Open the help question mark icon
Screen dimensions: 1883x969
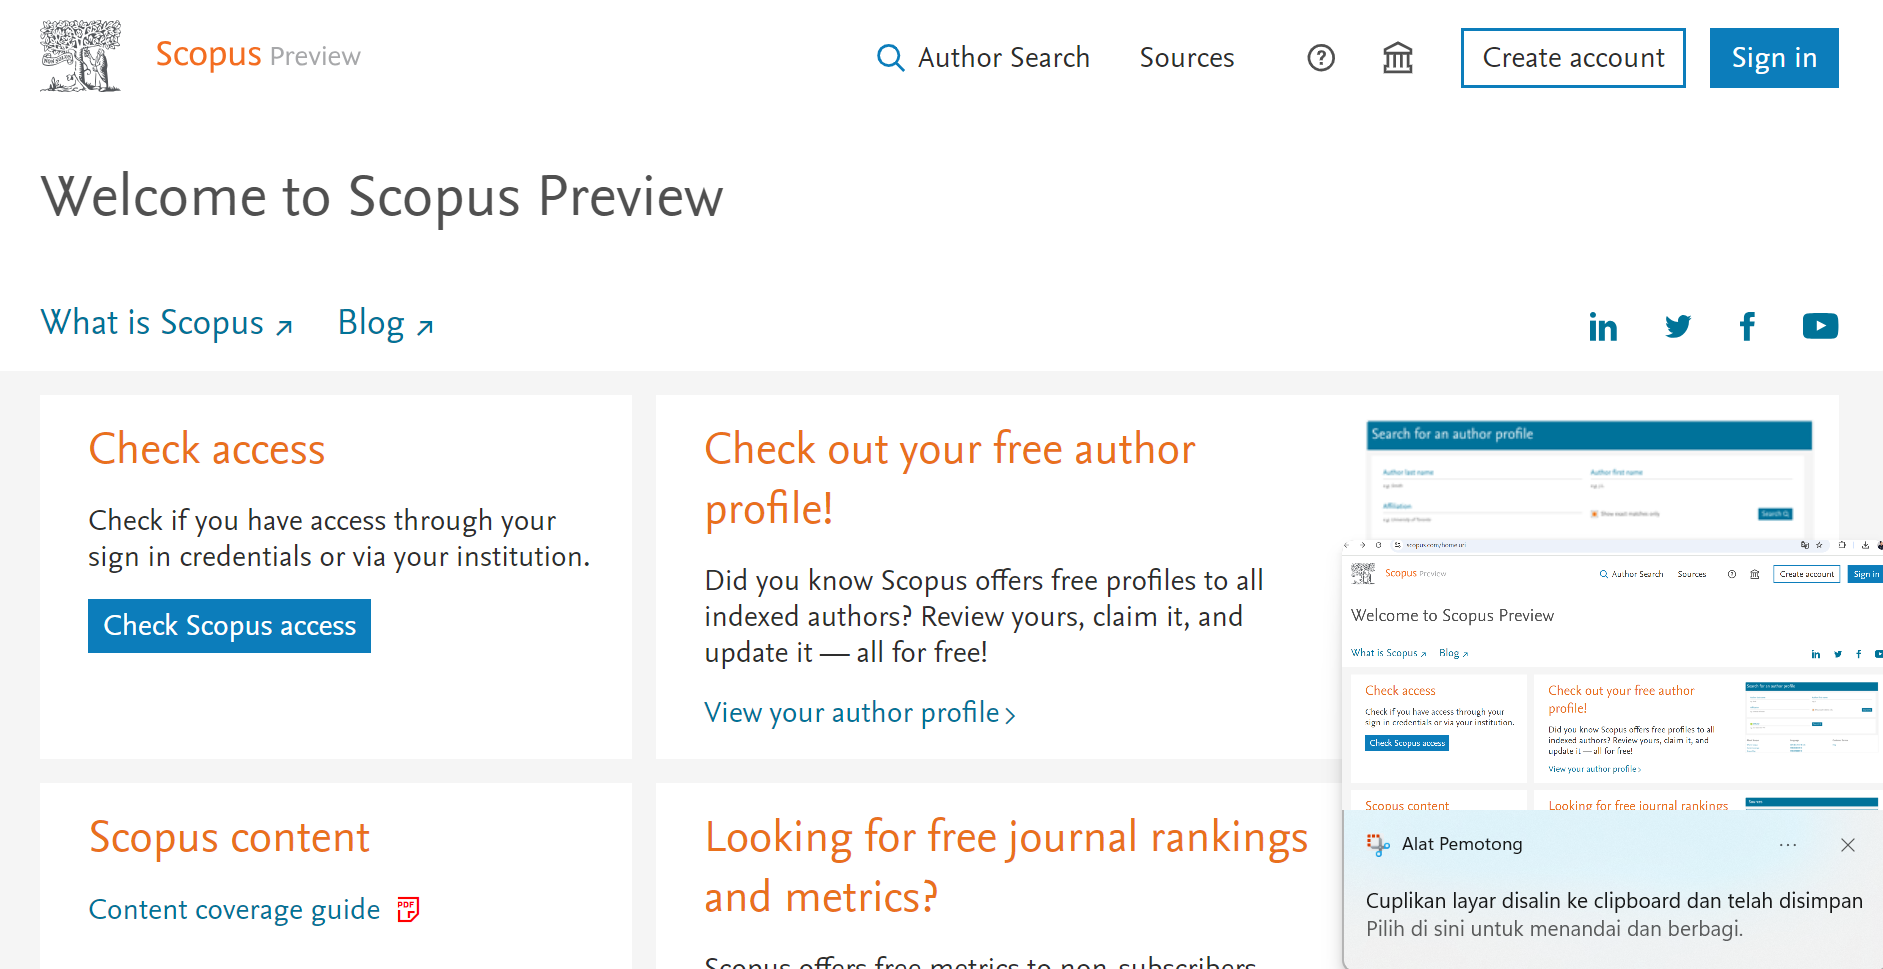pos(1321,58)
